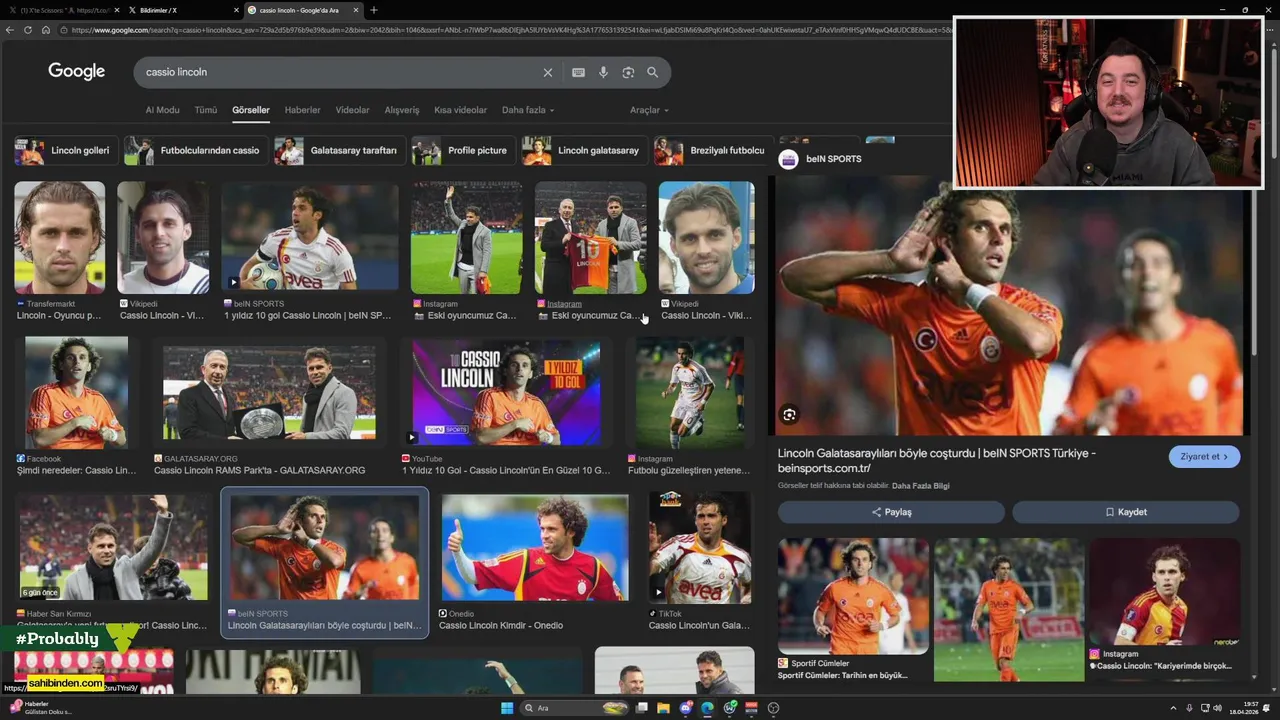Open the Windows Start menu
1280x720 pixels.
(x=507, y=708)
